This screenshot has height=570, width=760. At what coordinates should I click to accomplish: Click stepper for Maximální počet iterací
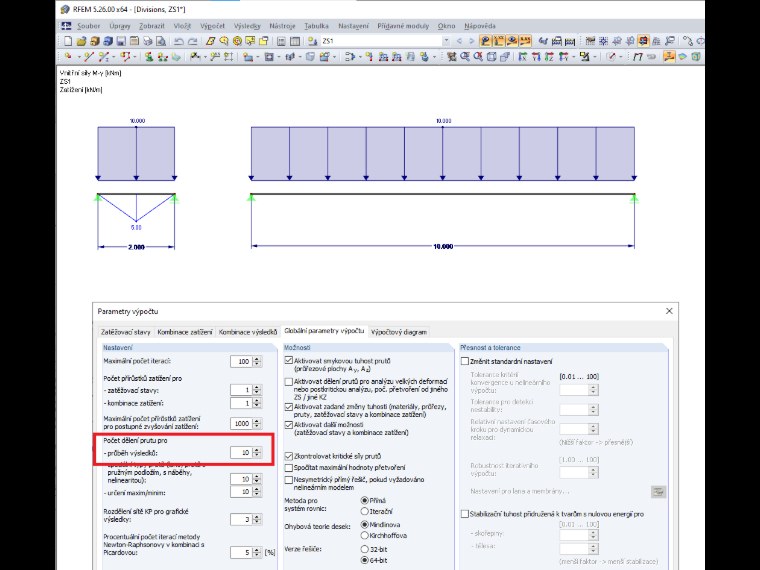(x=257, y=361)
